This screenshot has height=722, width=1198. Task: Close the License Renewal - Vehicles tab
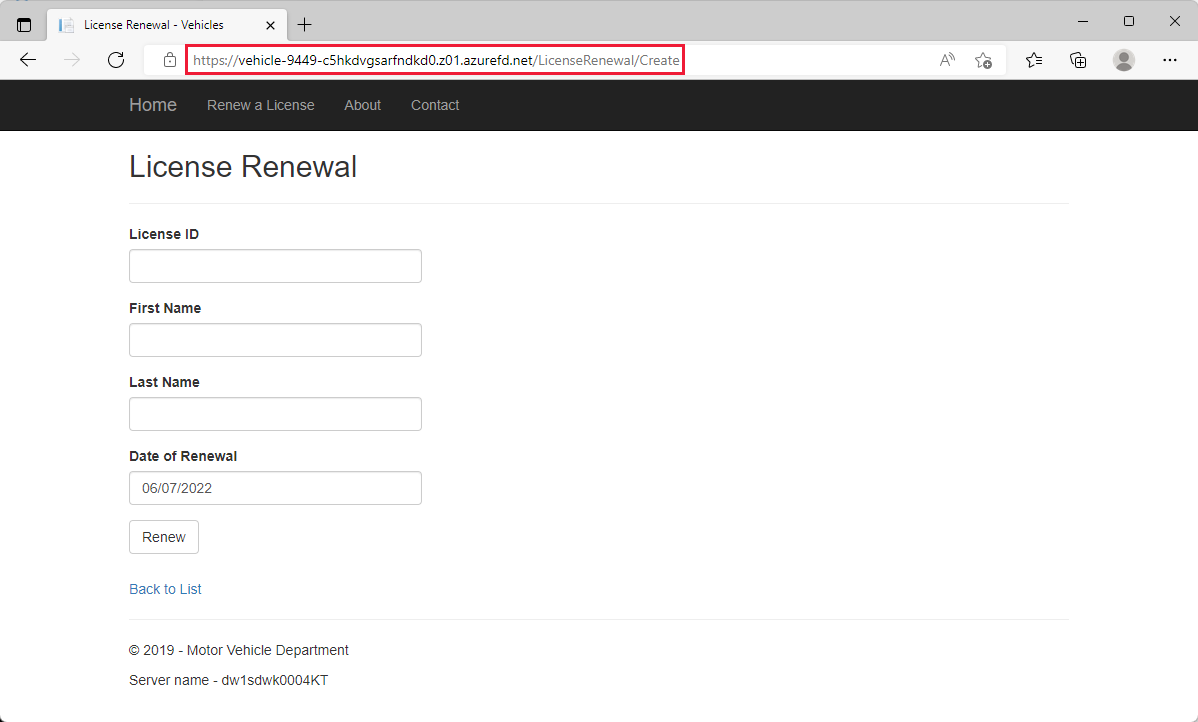(270, 25)
